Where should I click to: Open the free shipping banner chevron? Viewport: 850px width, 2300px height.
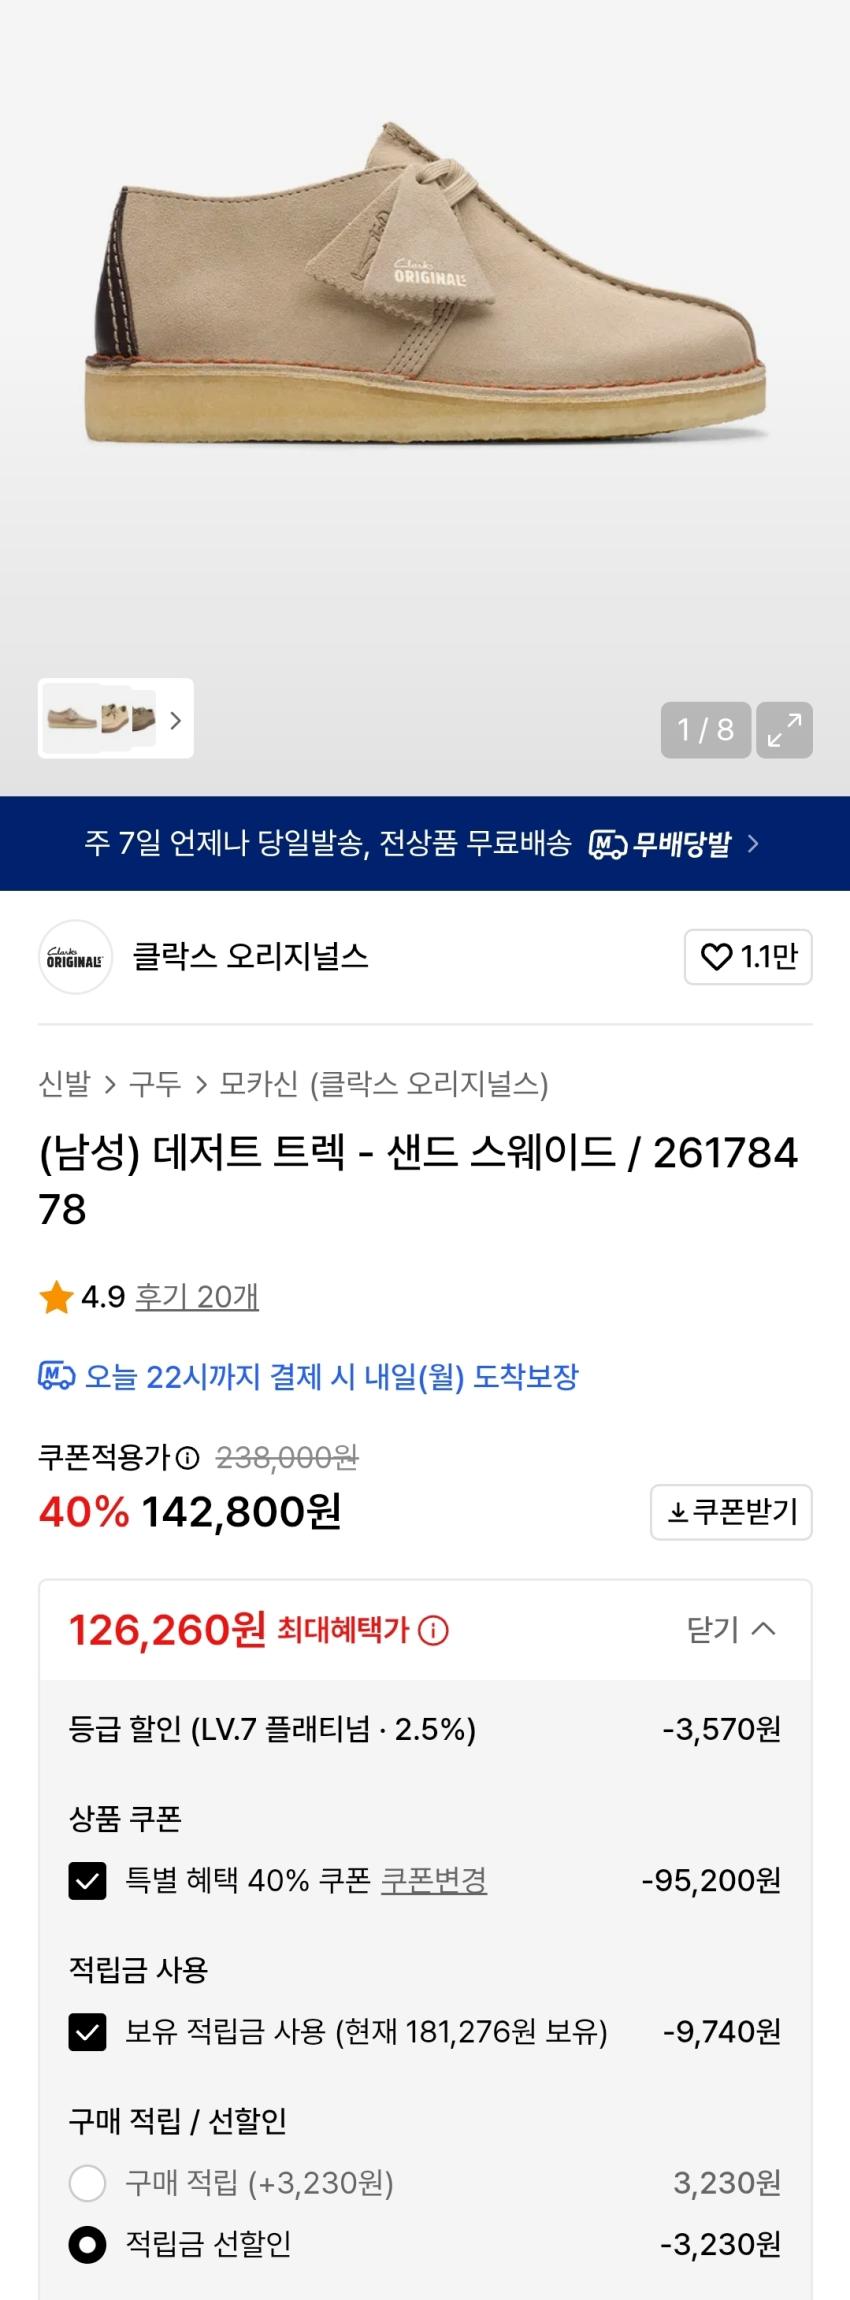[754, 844]
